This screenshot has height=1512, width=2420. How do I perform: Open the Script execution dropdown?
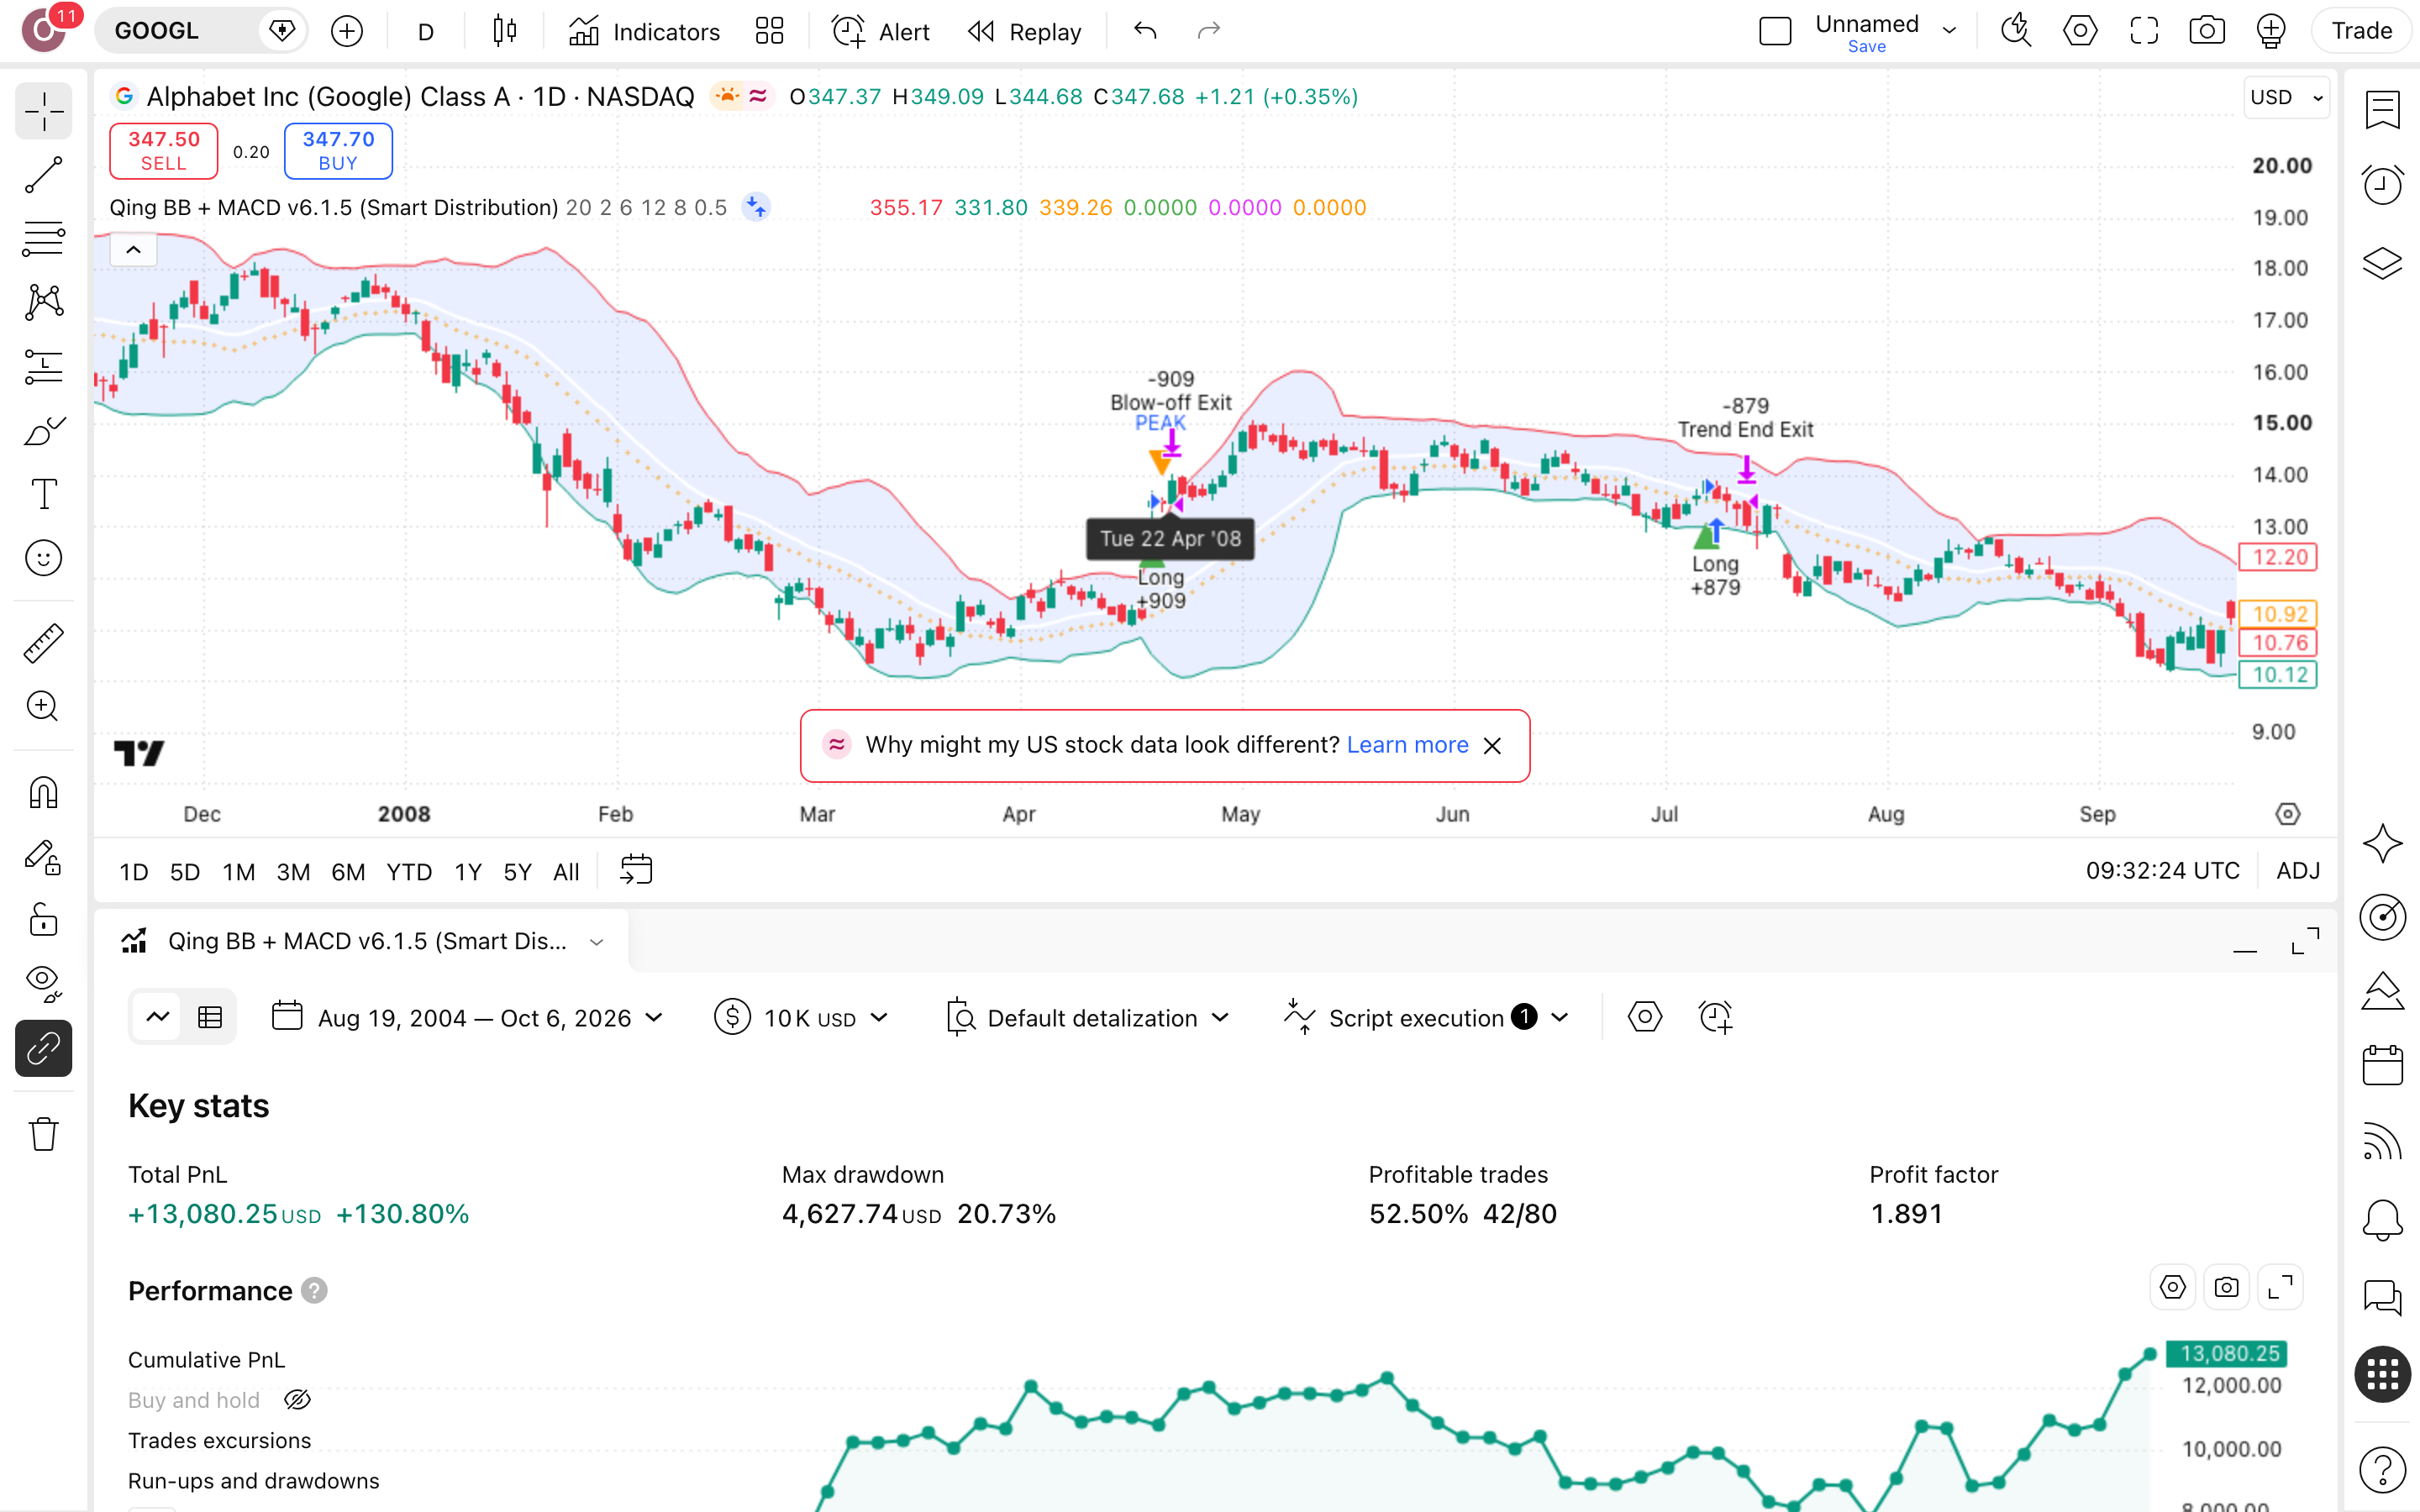pyautogui.click(x=1426, y=1018)
